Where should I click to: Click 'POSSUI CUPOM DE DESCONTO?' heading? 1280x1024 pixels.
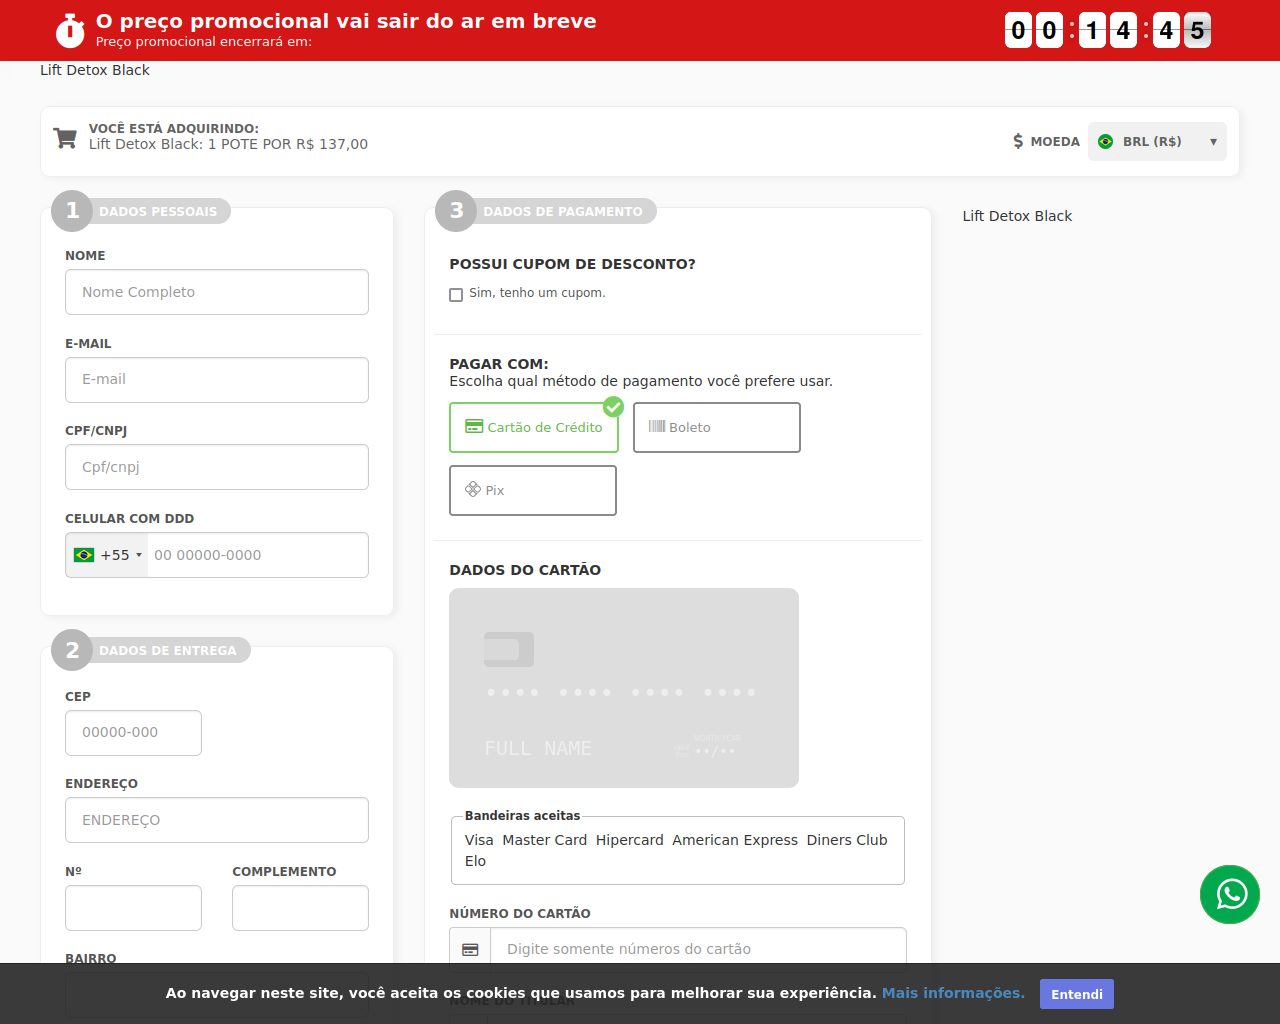[x=572, y=264]
